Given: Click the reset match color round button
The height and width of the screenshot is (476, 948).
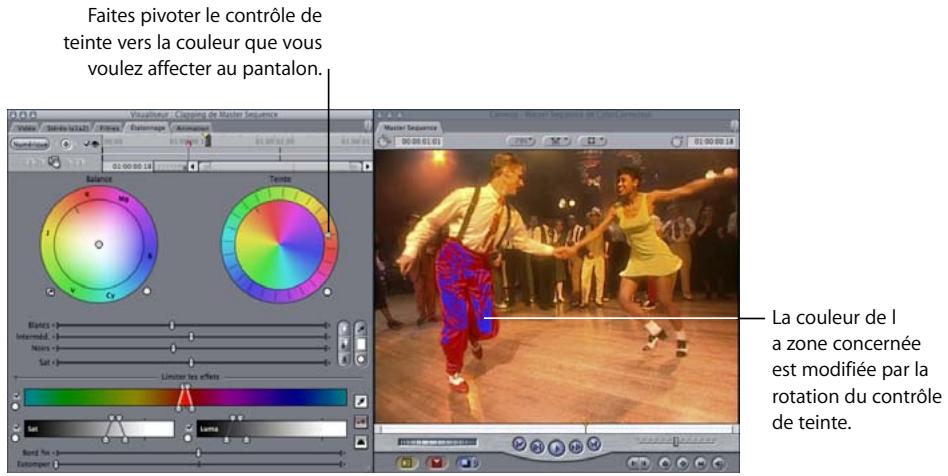Looking at the screenshot, I should (x=360, y=359).
